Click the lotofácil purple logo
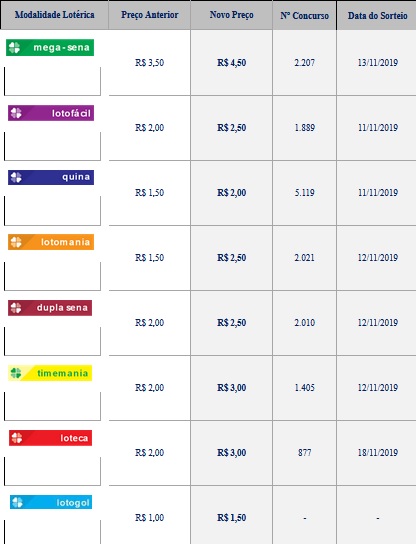This screenshot has height=544, width=416. tap(51, 113)
